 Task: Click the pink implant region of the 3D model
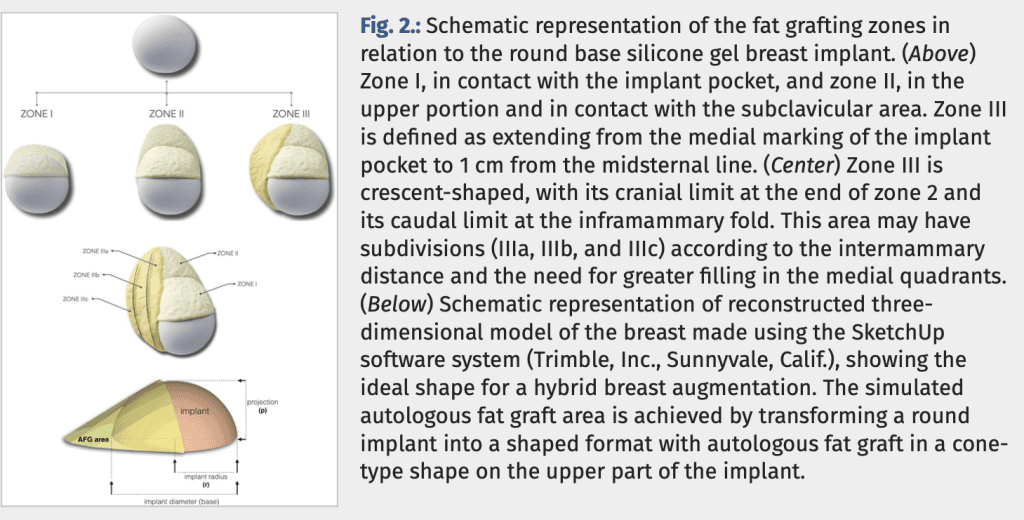point(201,411)
